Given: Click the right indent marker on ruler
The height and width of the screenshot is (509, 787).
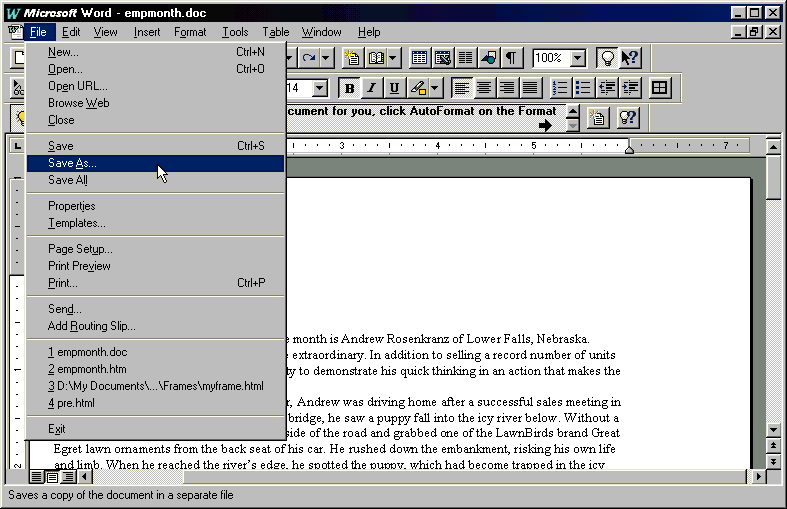Looking at the screenshot, I should click(629, 147).
